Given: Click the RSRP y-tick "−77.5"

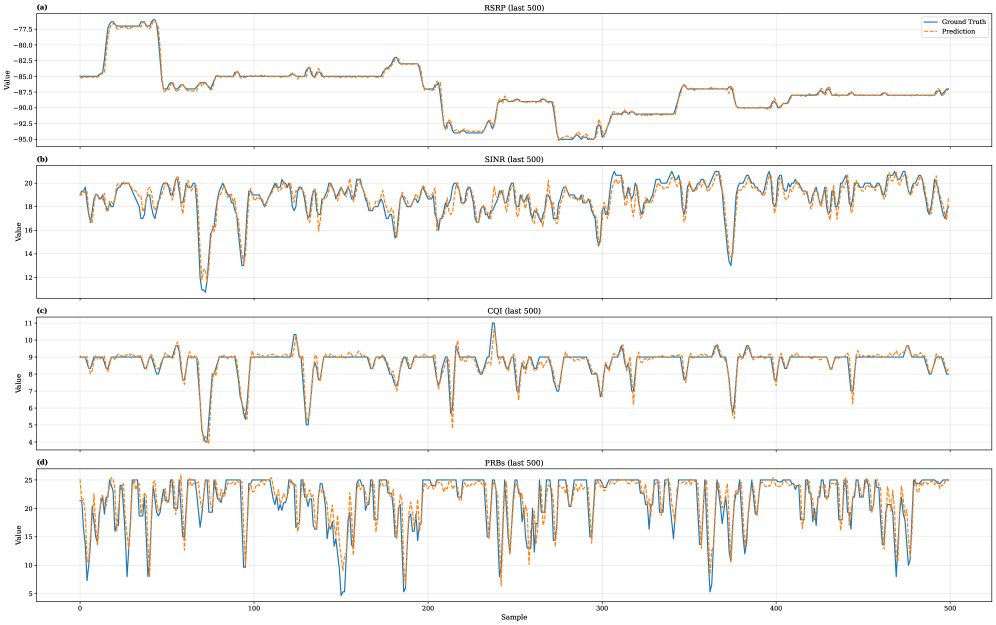Looking at the screenshot, I should [22, 30].
